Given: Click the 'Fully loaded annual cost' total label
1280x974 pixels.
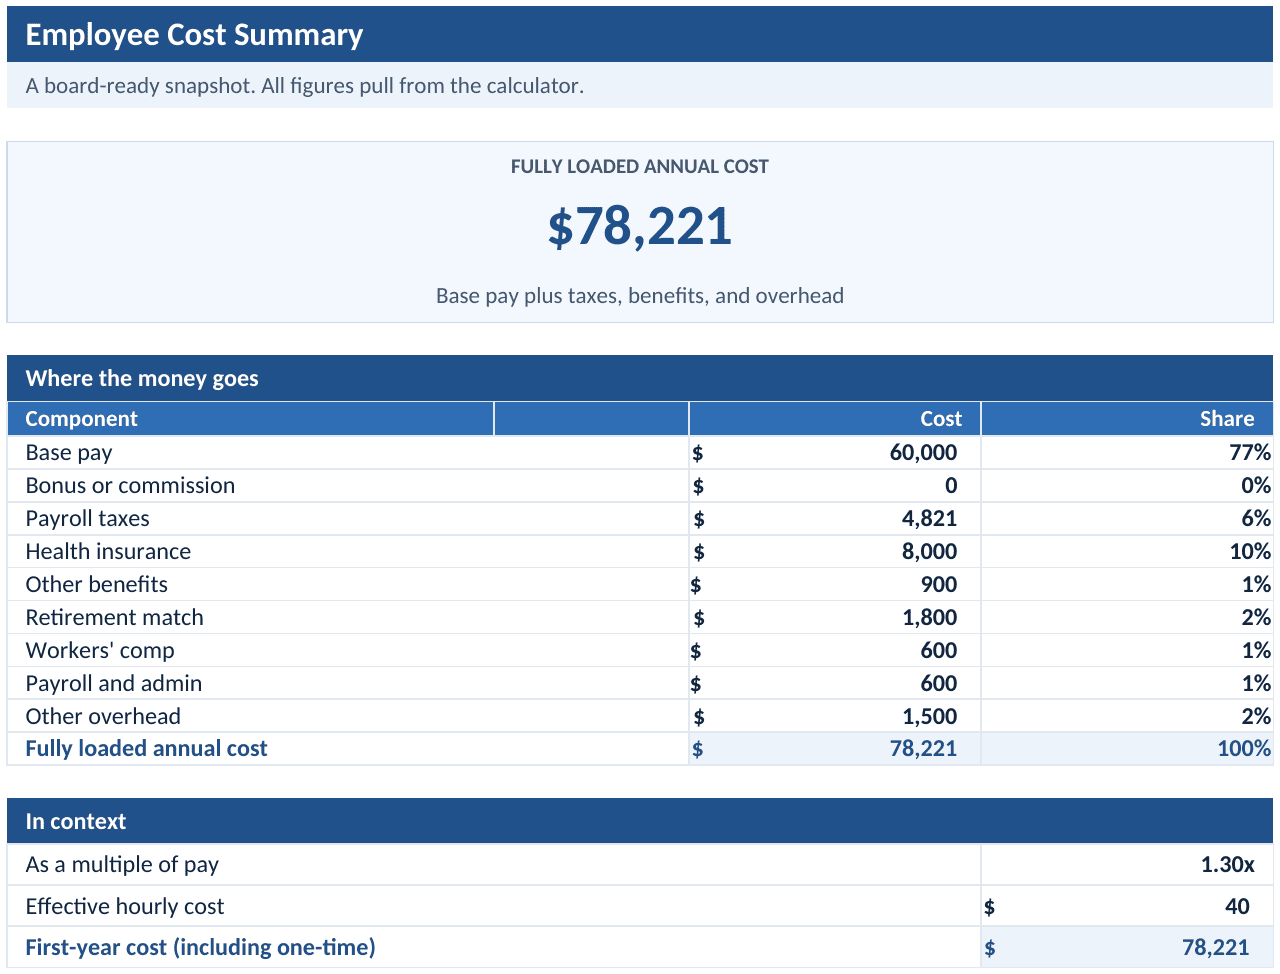Looking at the screenshot, I should click(146, 748).
